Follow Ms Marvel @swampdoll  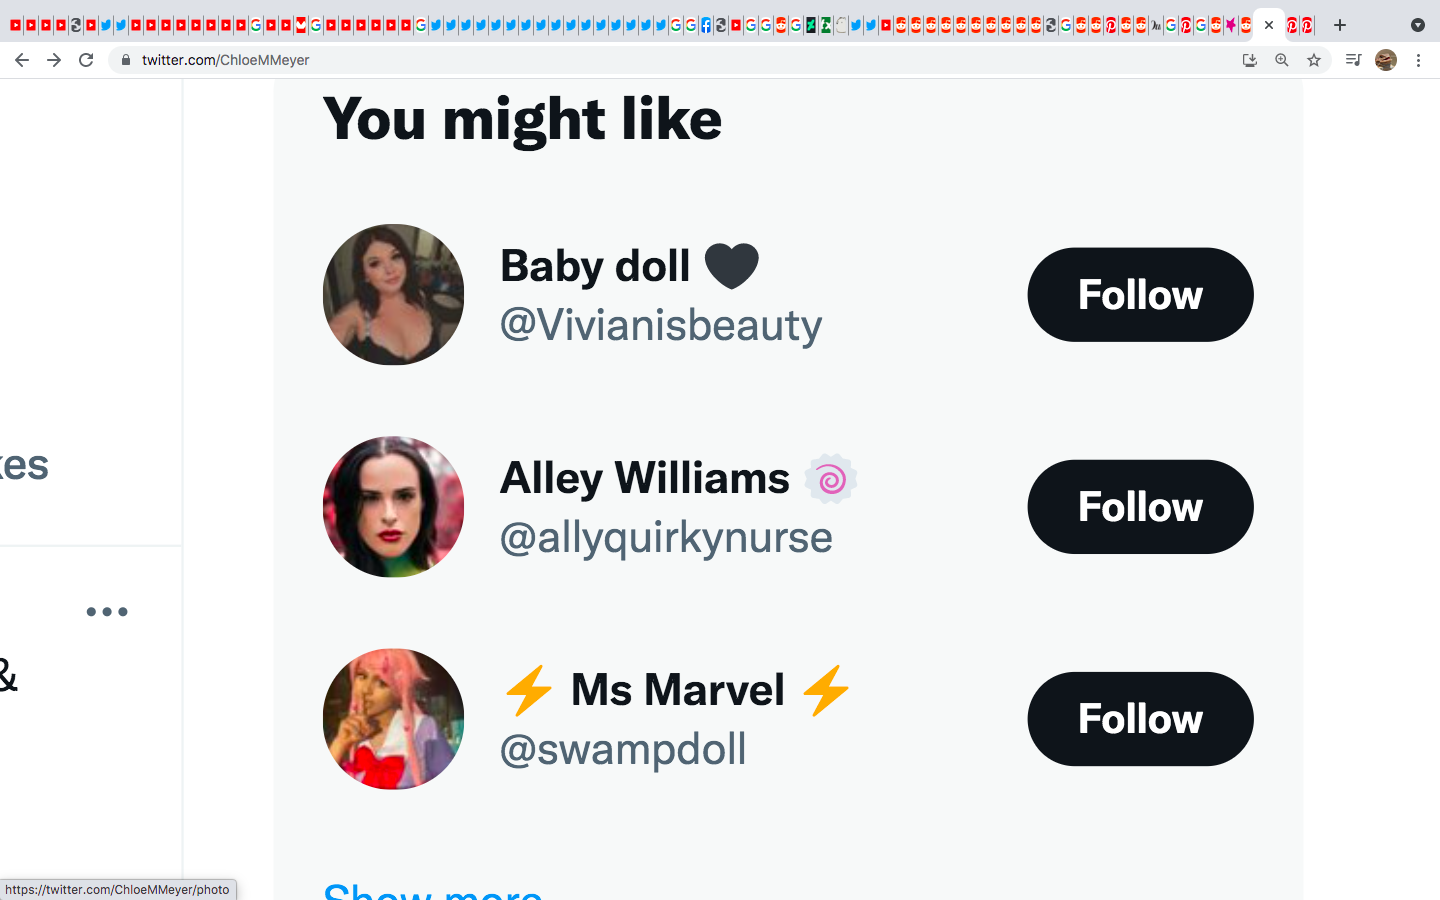pyautogui.click(x=1140, y=719)
